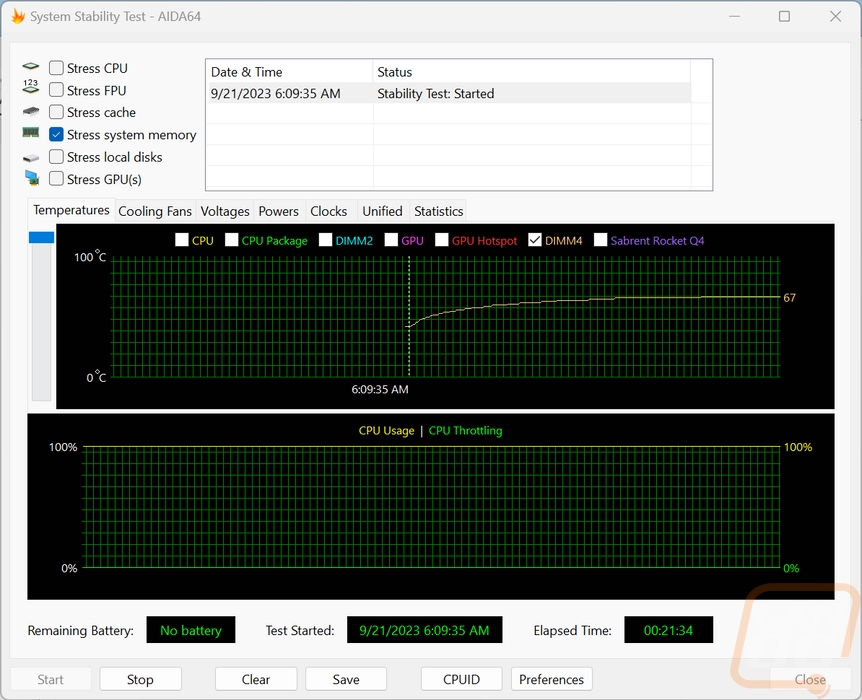
Task: Click the 123 icon beside Stress FPU
Action: point(31,86)
